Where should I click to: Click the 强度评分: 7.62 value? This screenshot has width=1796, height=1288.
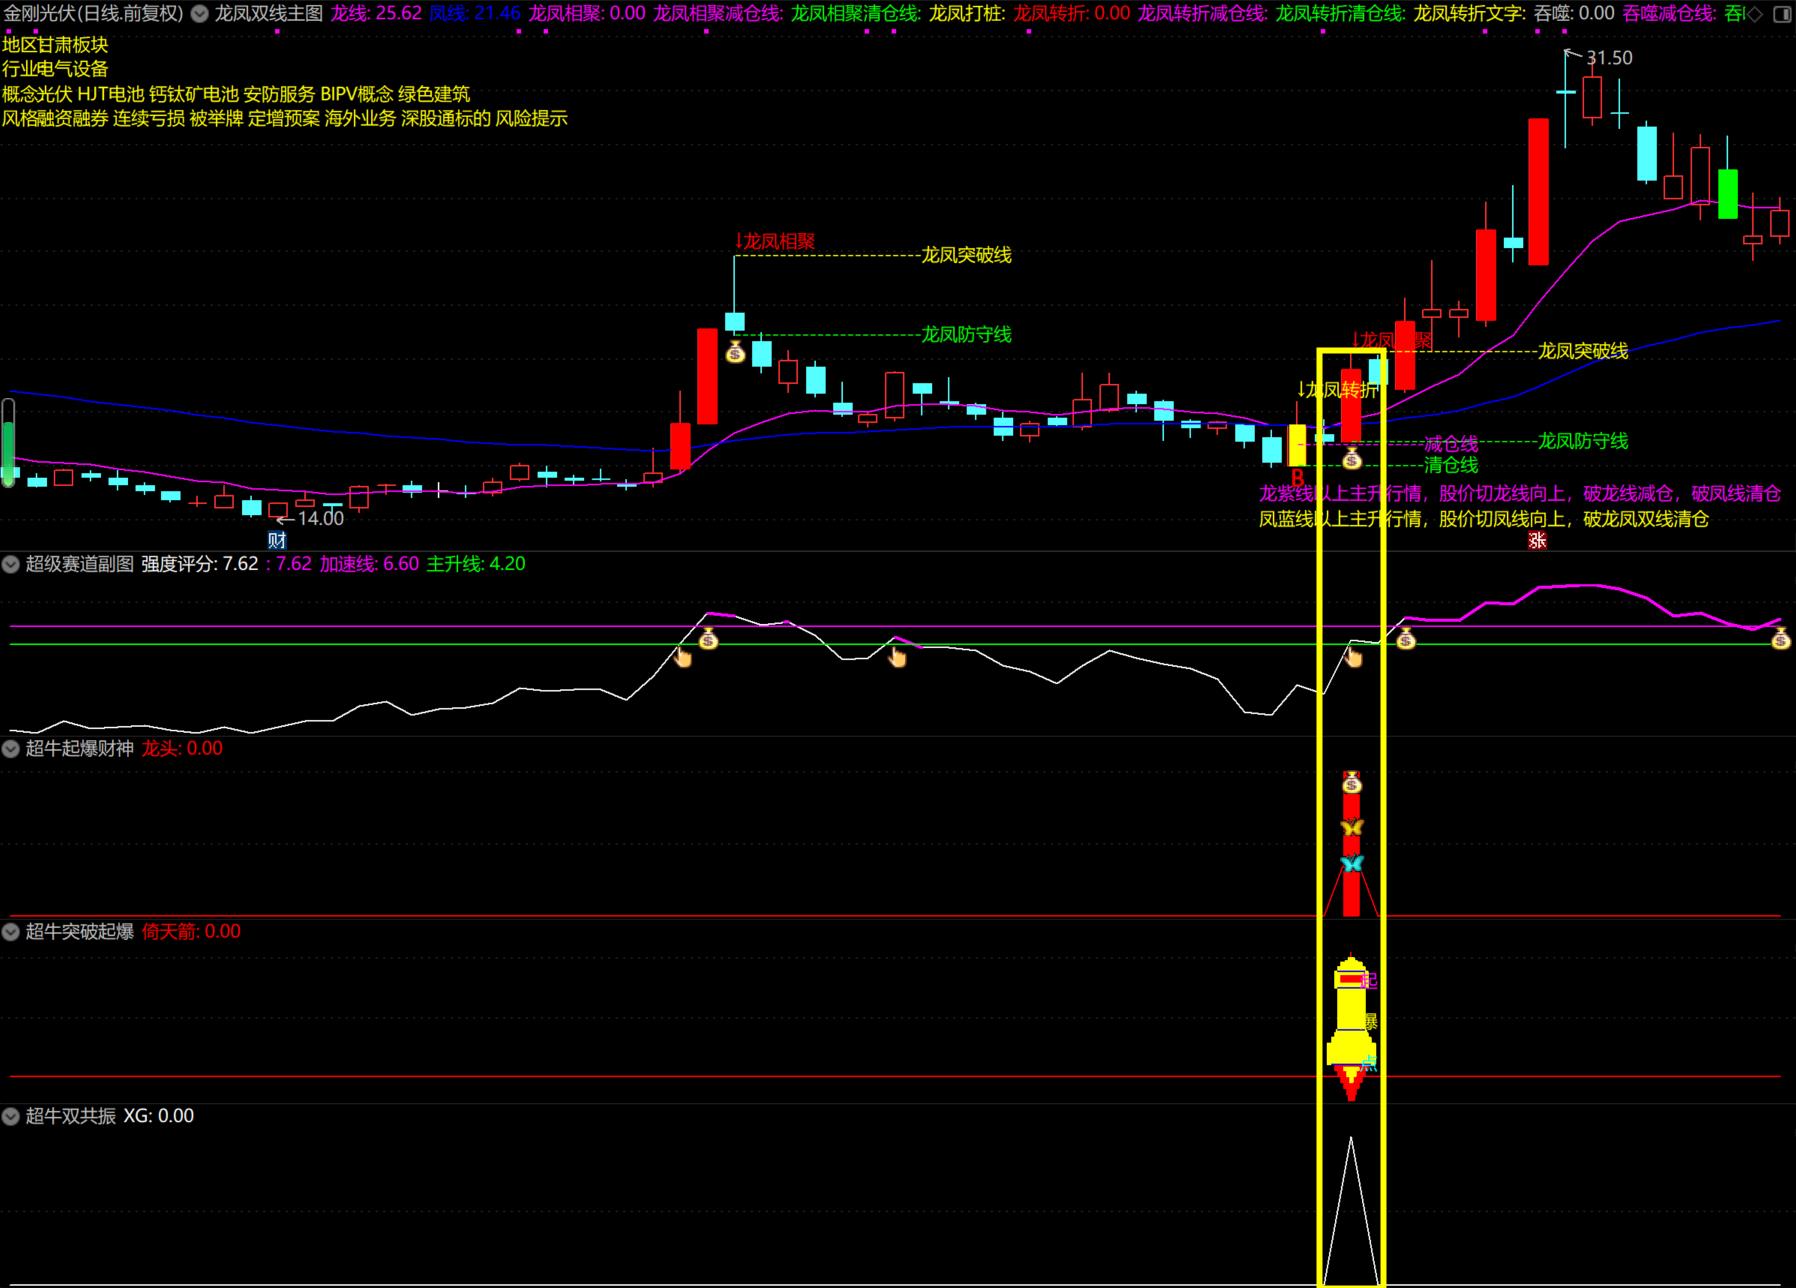(200, 564)
